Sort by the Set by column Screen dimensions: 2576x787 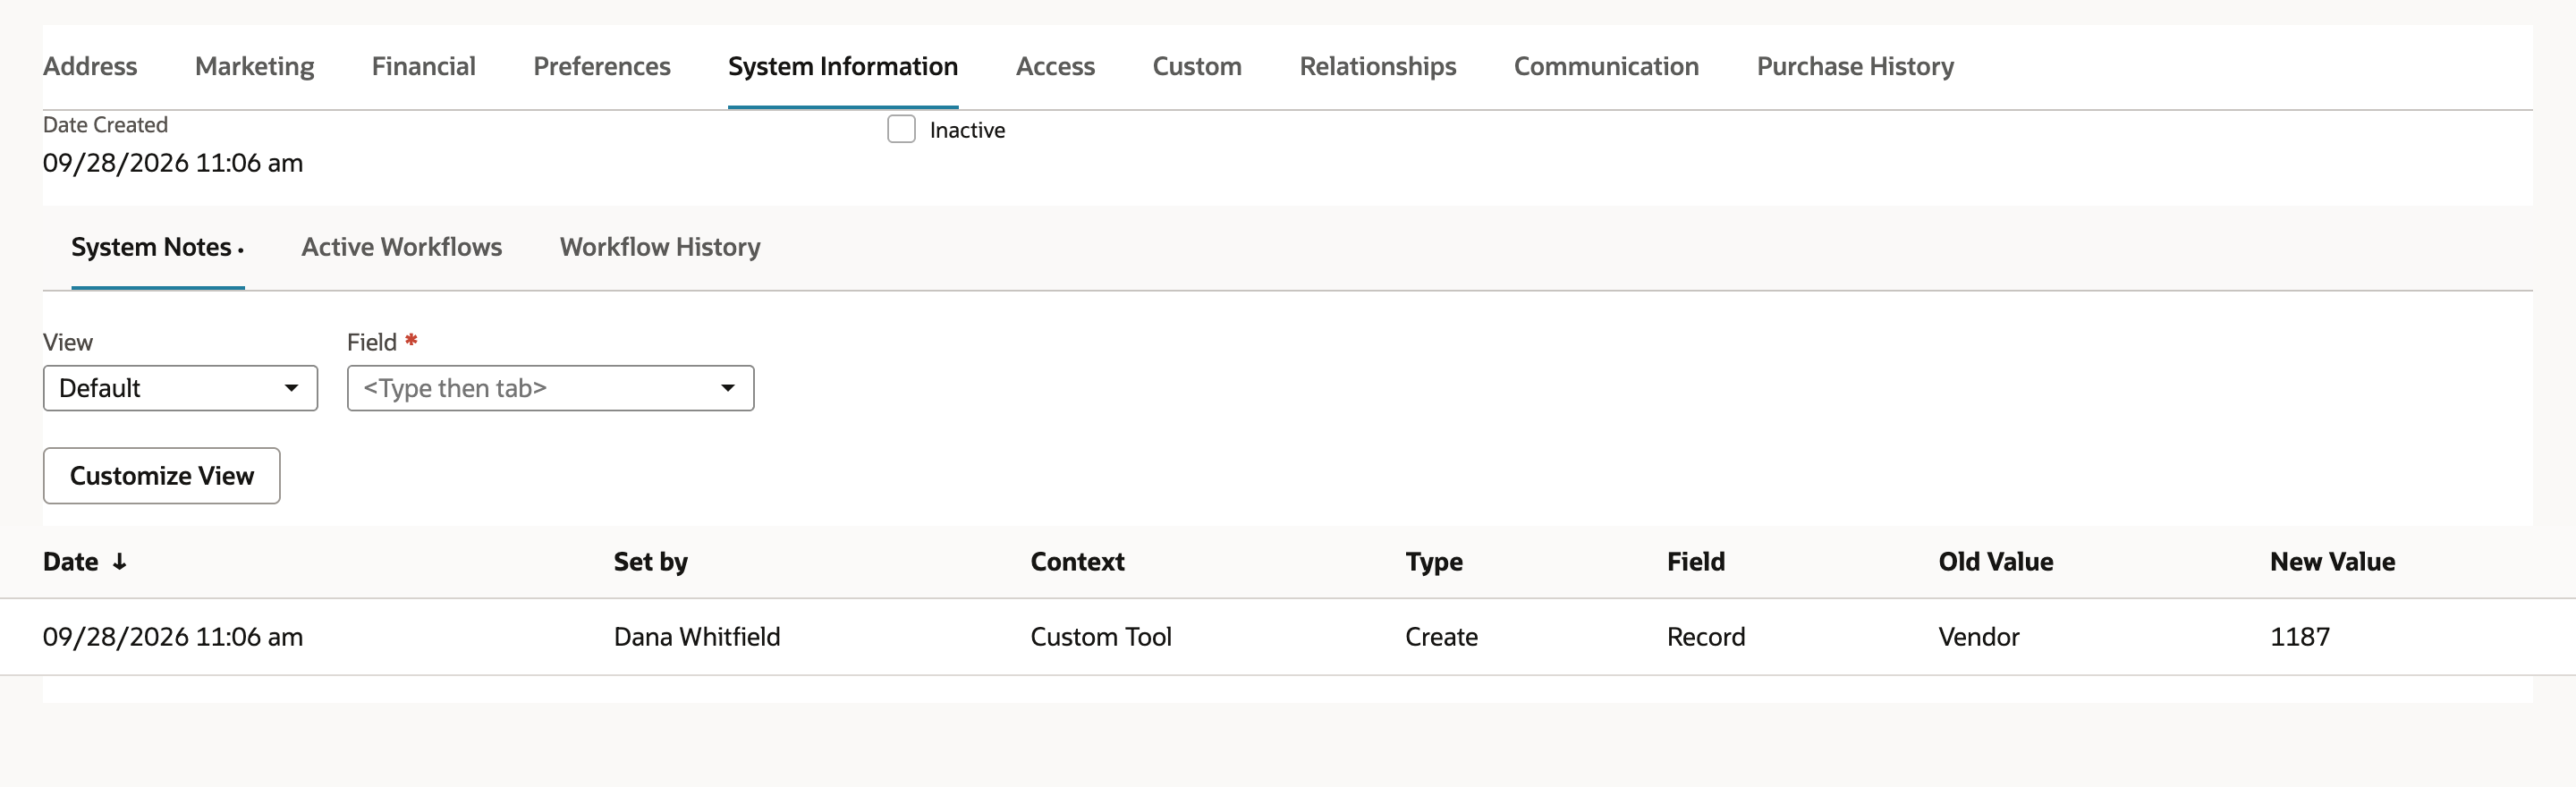(650, 562)
